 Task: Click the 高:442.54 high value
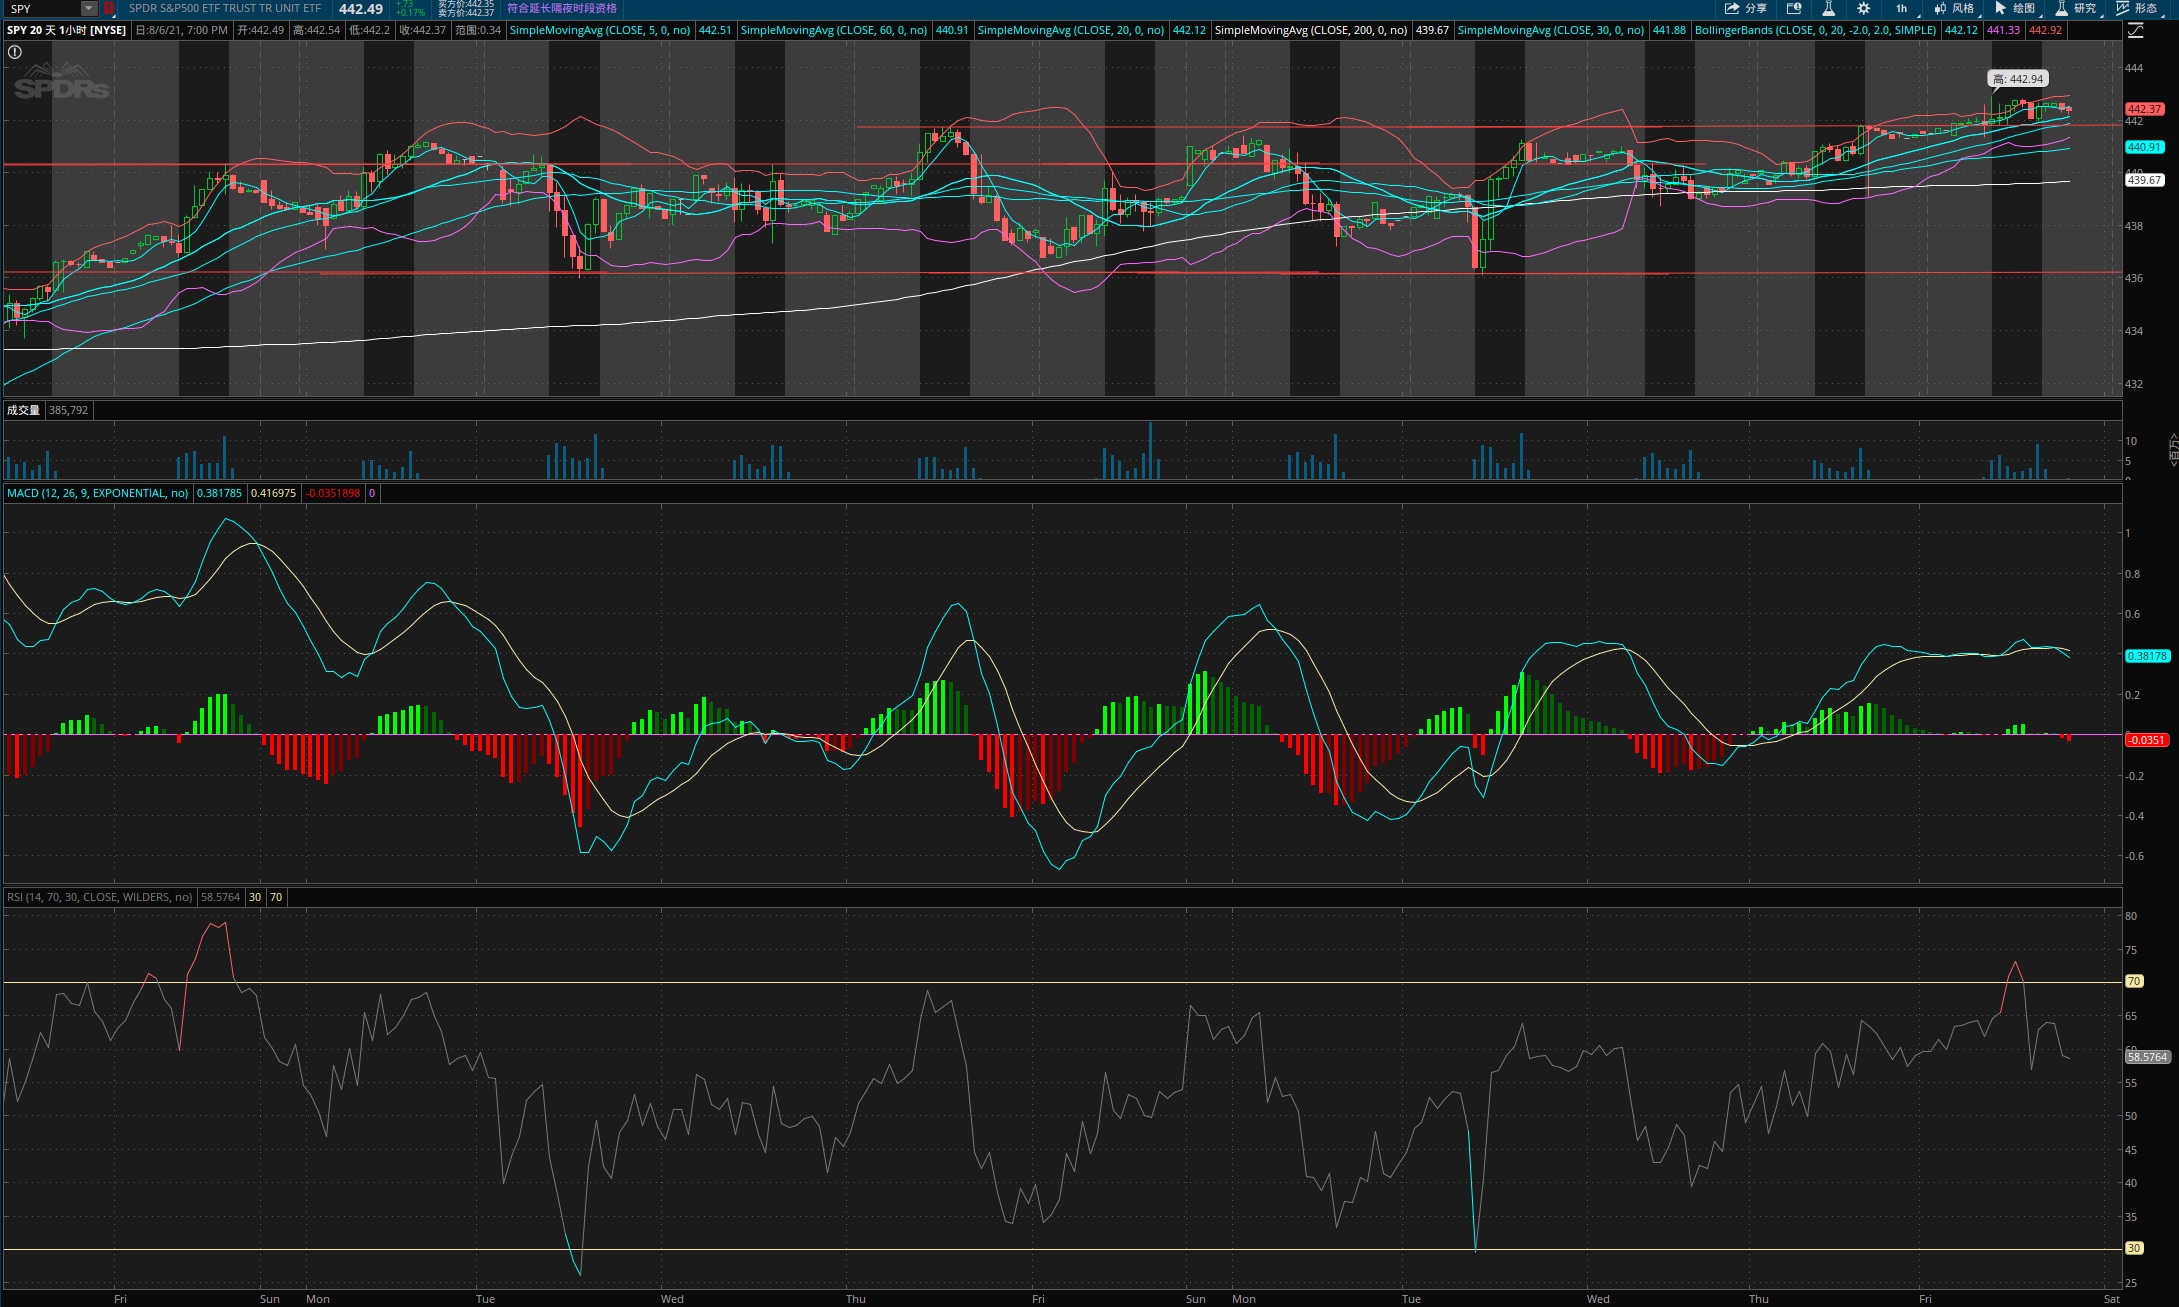[x=316, y=30]
